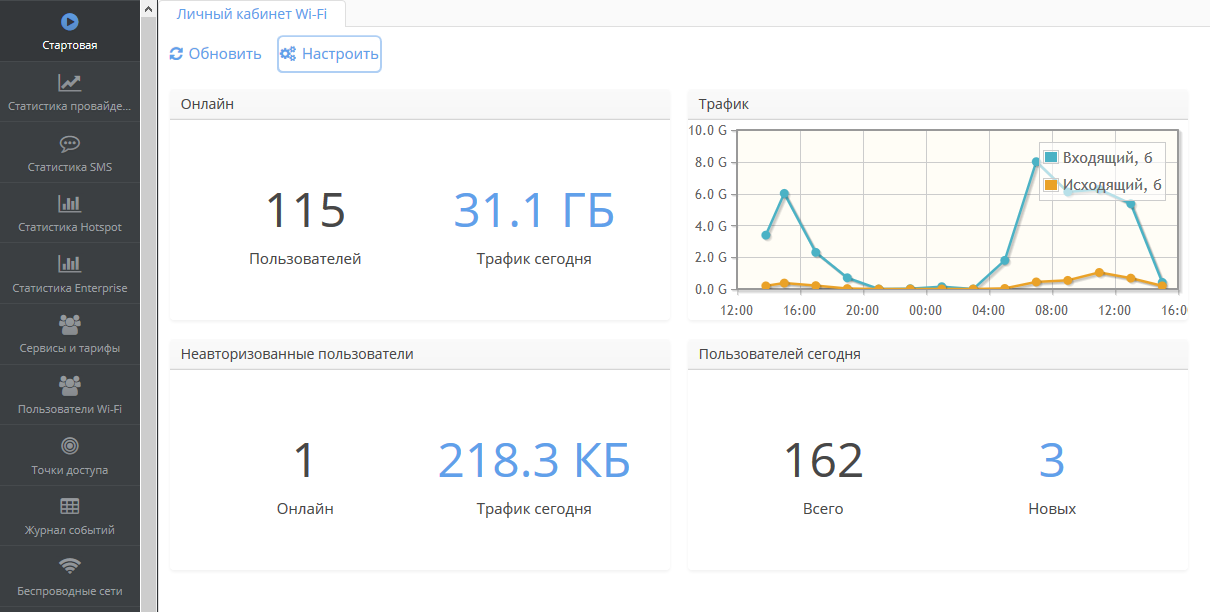The image size is (1210, 612).
Task: Click the sidebar vertical scrollbar
Action: [x=148, y=300]
